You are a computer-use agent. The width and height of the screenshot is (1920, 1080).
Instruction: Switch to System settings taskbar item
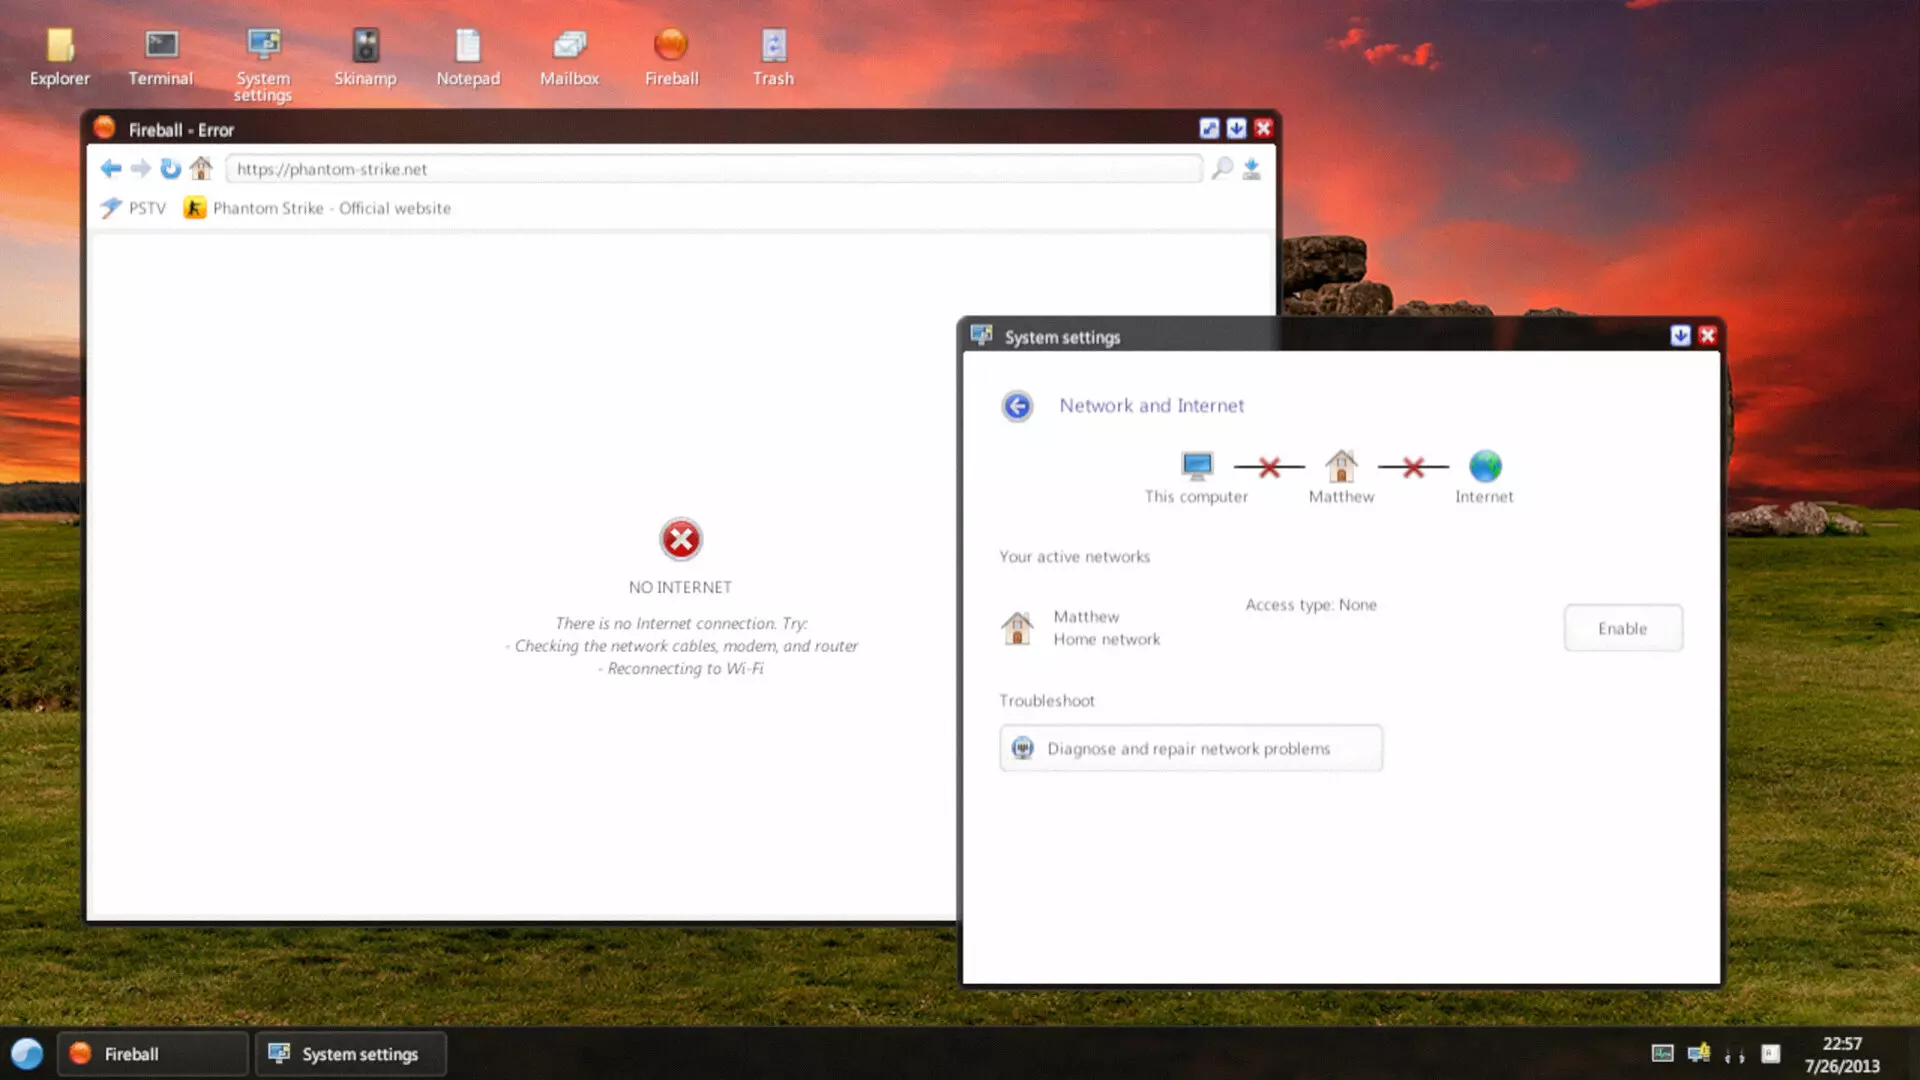[x=351, y=1054]
